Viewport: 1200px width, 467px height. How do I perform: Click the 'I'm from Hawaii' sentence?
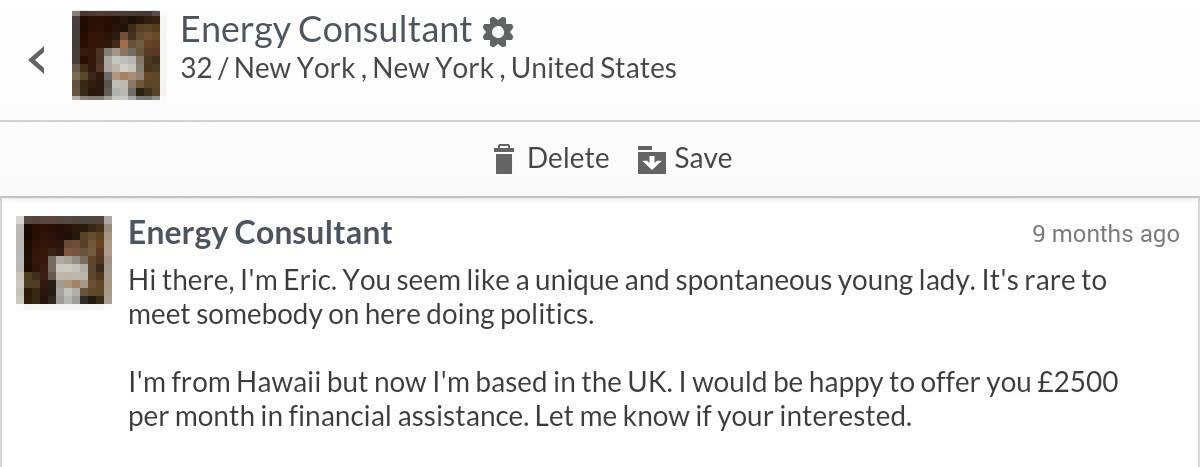(x=407, y=382)
